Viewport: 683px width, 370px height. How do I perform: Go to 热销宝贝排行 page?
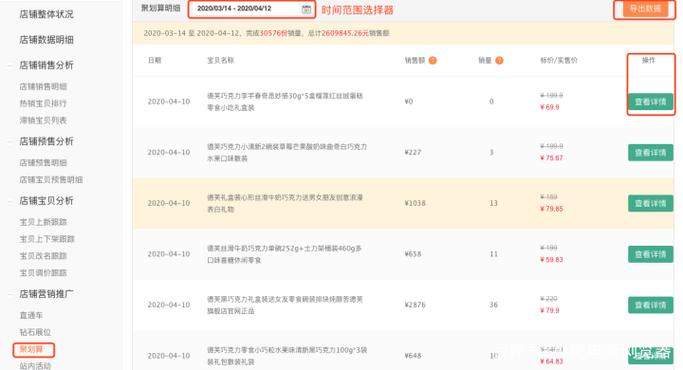(x=43, y=103)
